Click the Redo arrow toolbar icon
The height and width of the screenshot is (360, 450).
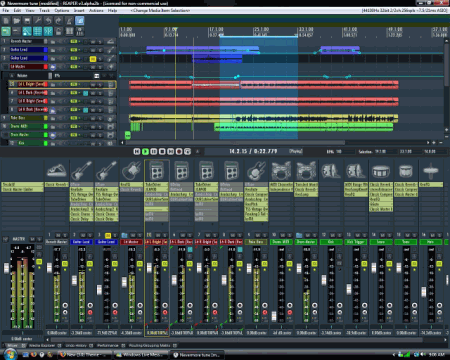tap(59, 21)
